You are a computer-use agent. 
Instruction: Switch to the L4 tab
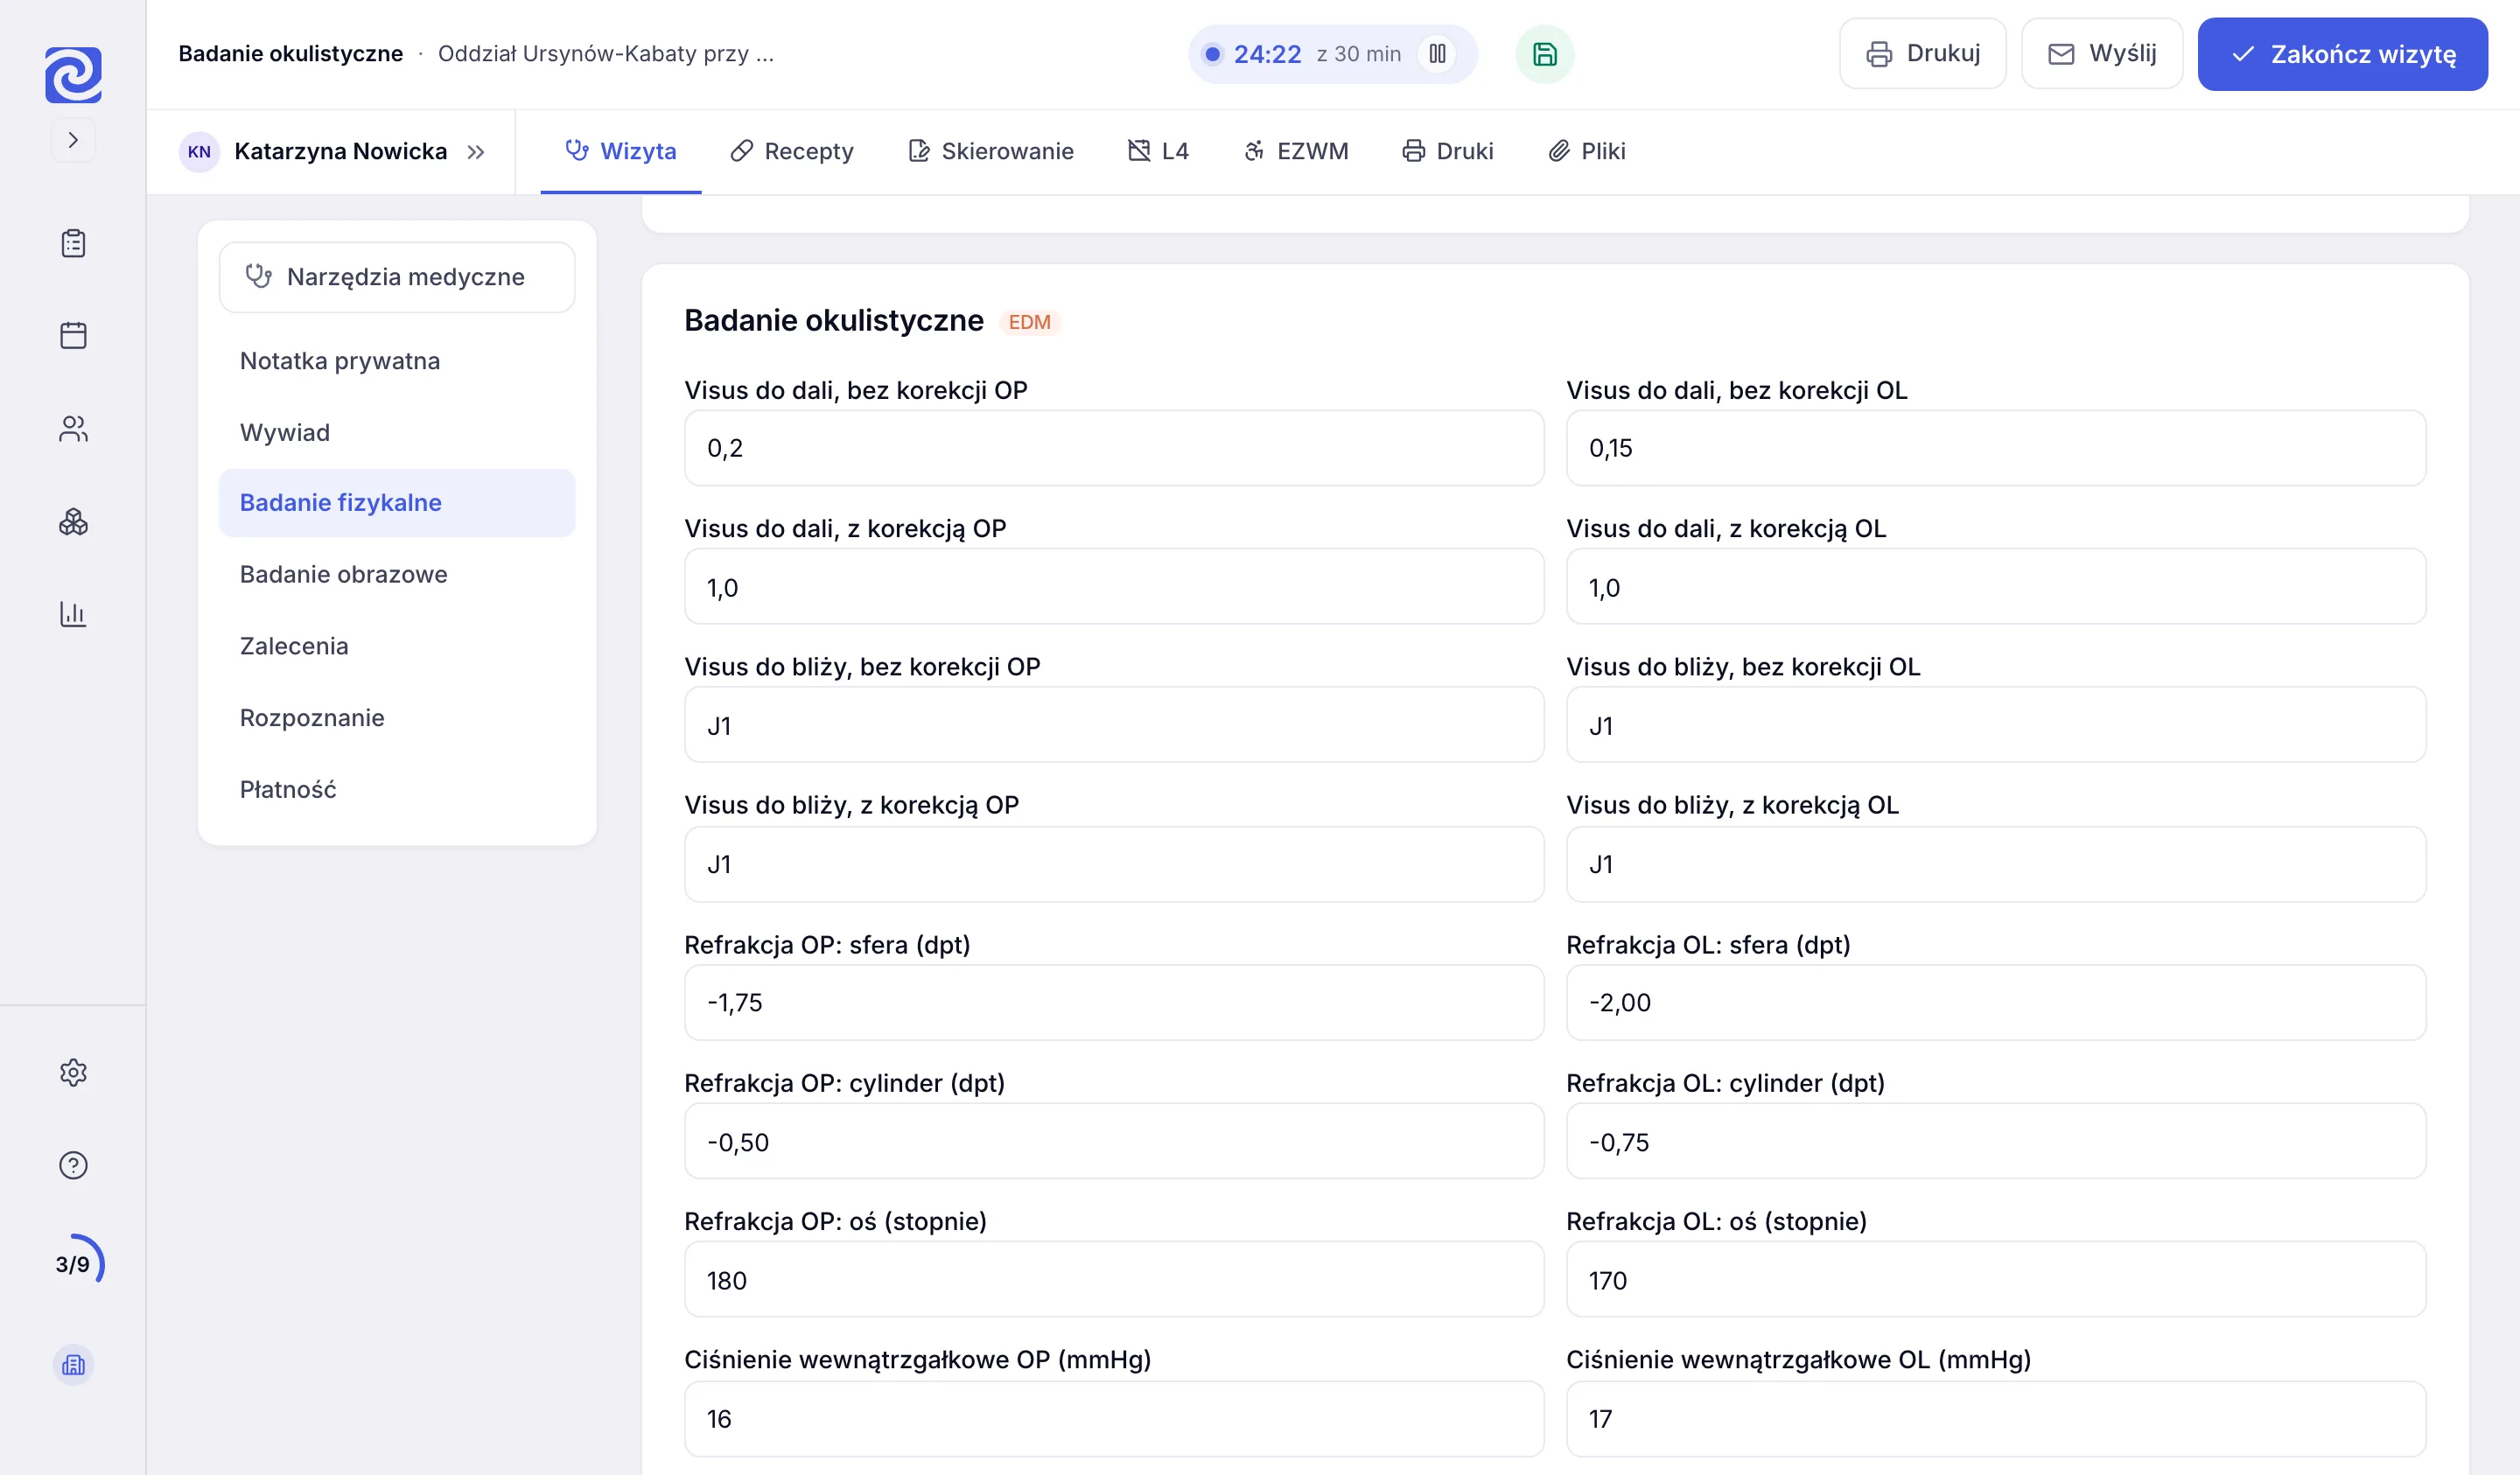coord(1158,152)
